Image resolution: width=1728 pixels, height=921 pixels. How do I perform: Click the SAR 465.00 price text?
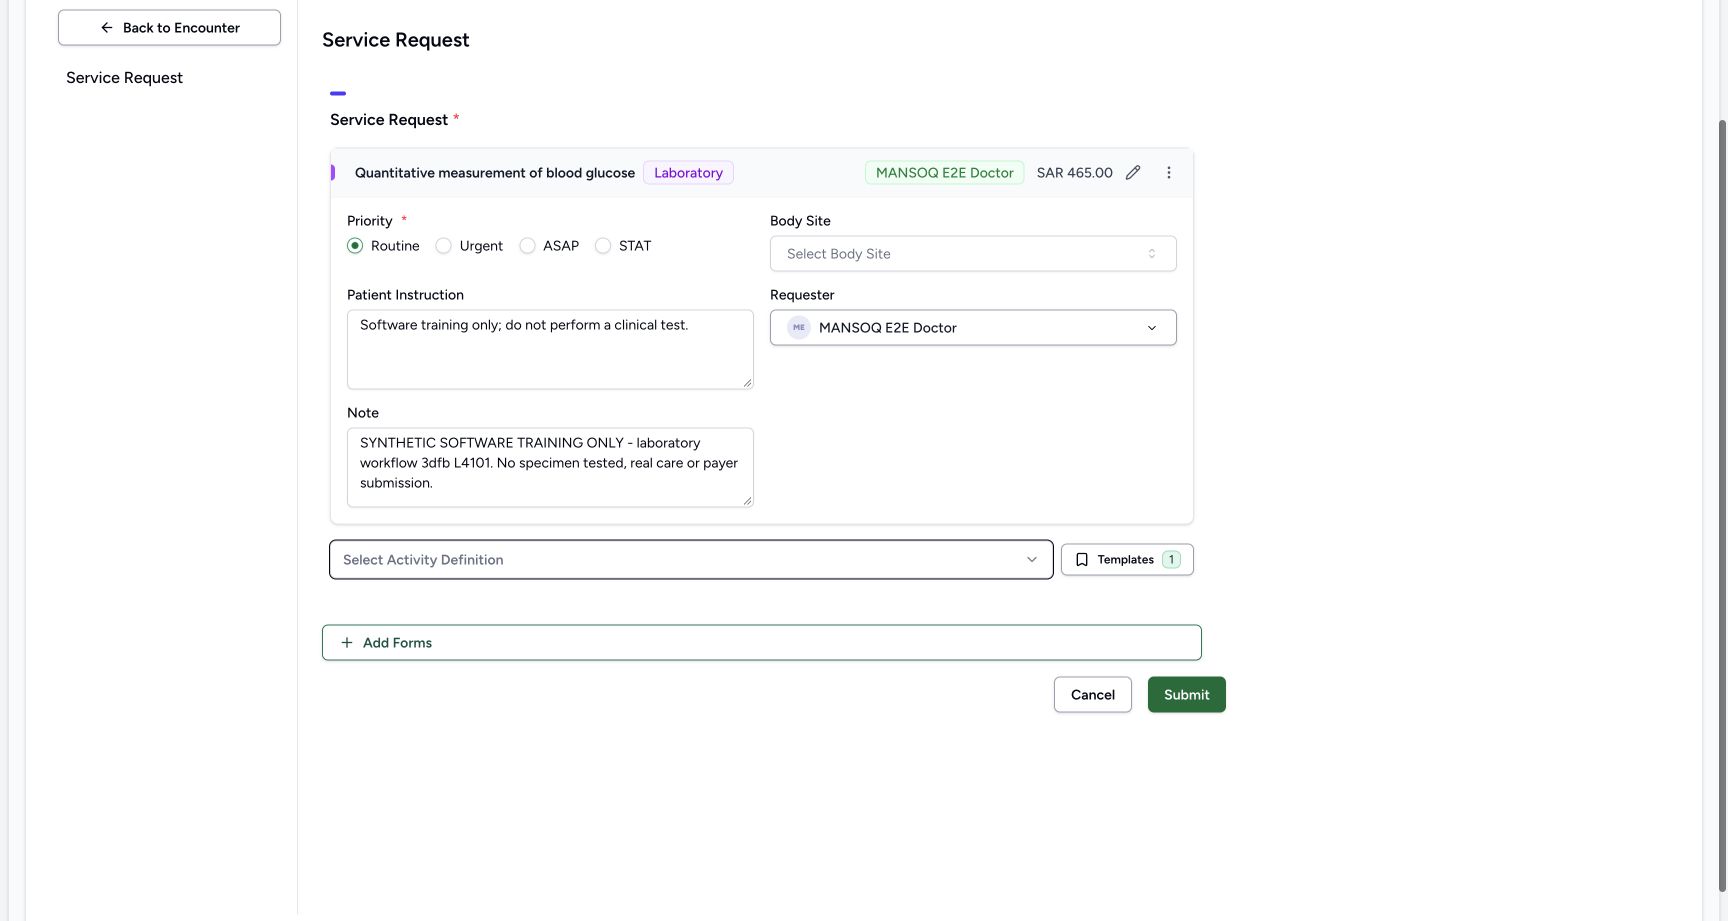click(1075, 173)
